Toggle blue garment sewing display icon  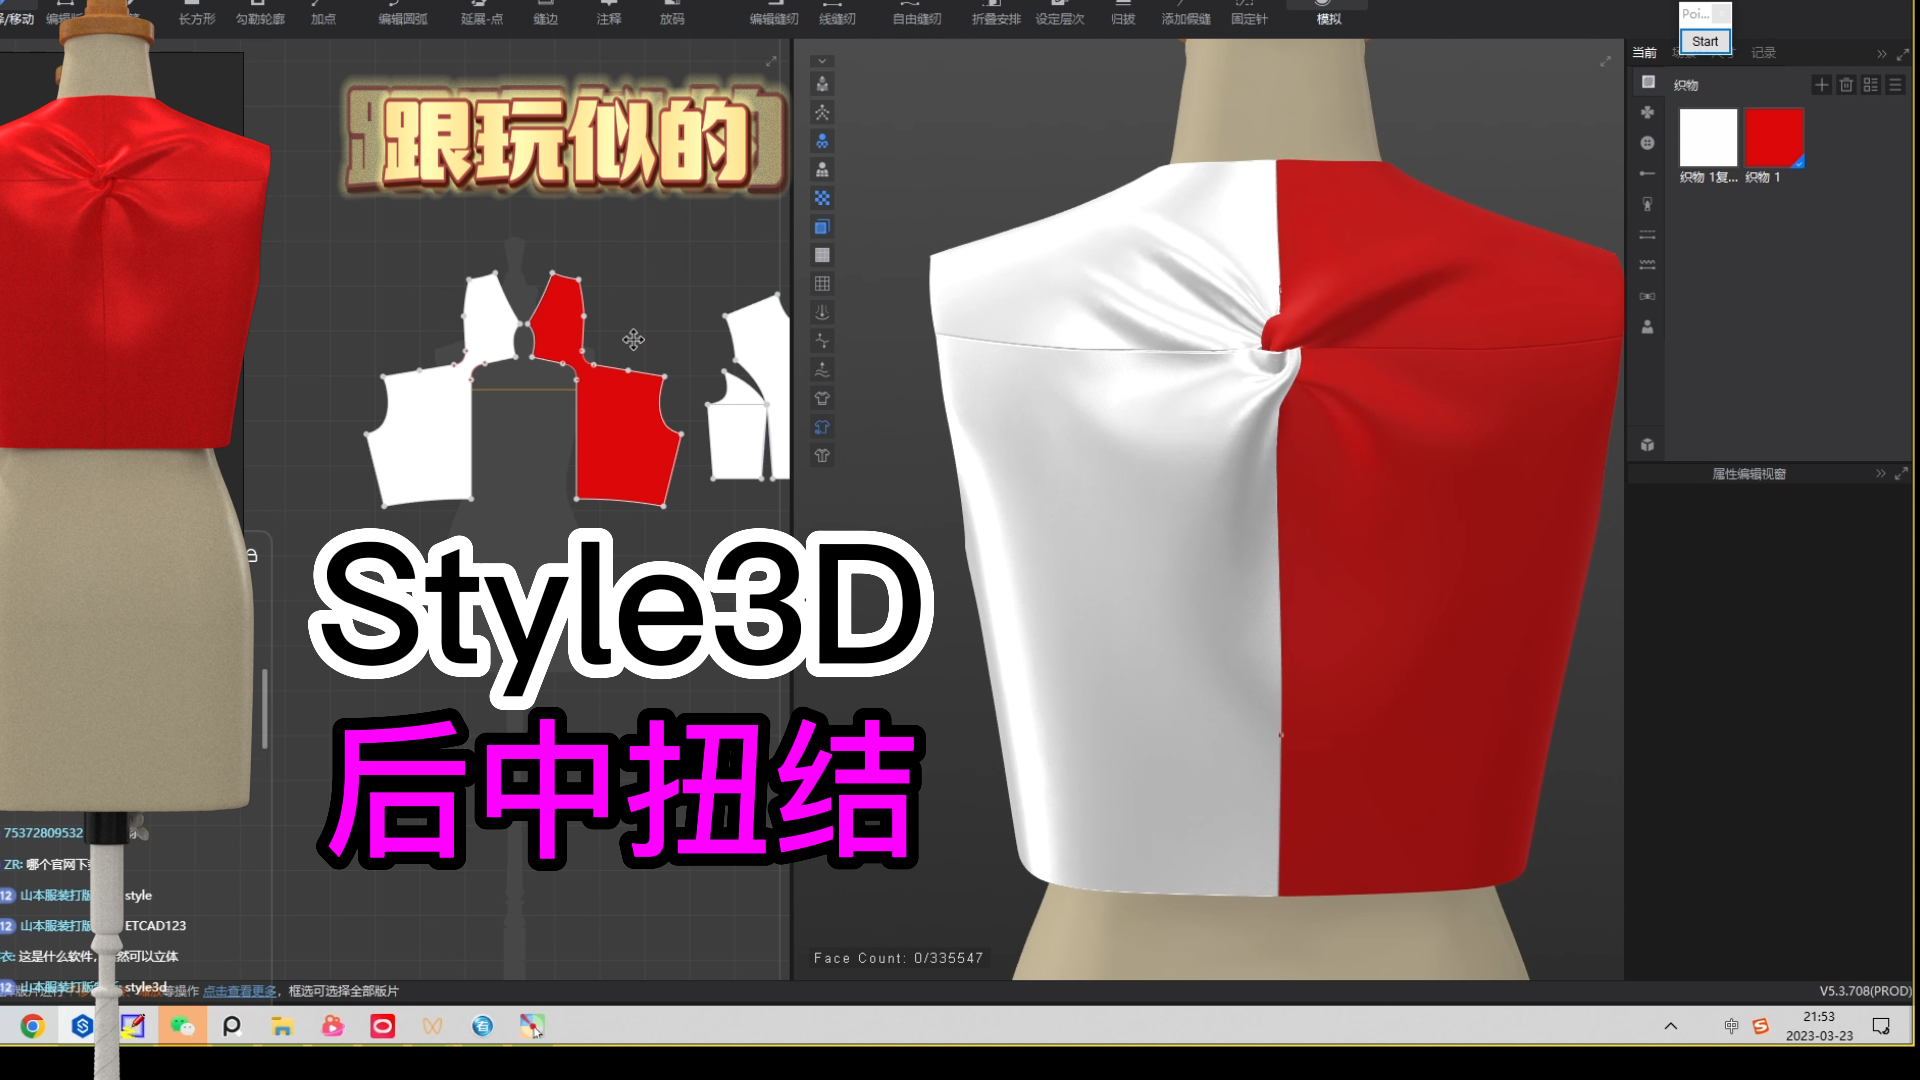[x=822, y=427]
